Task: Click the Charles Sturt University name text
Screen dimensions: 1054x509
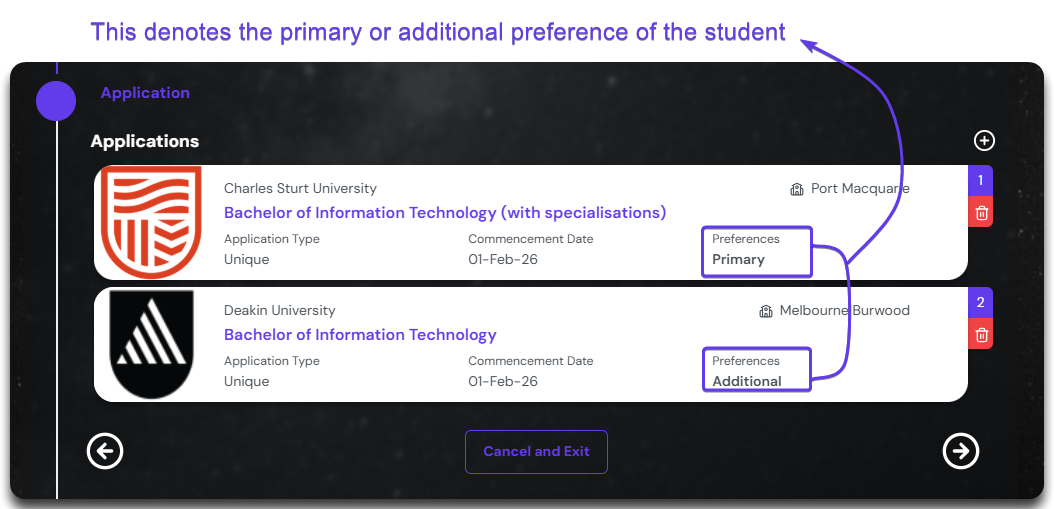Action: click(x=300, y=189)
